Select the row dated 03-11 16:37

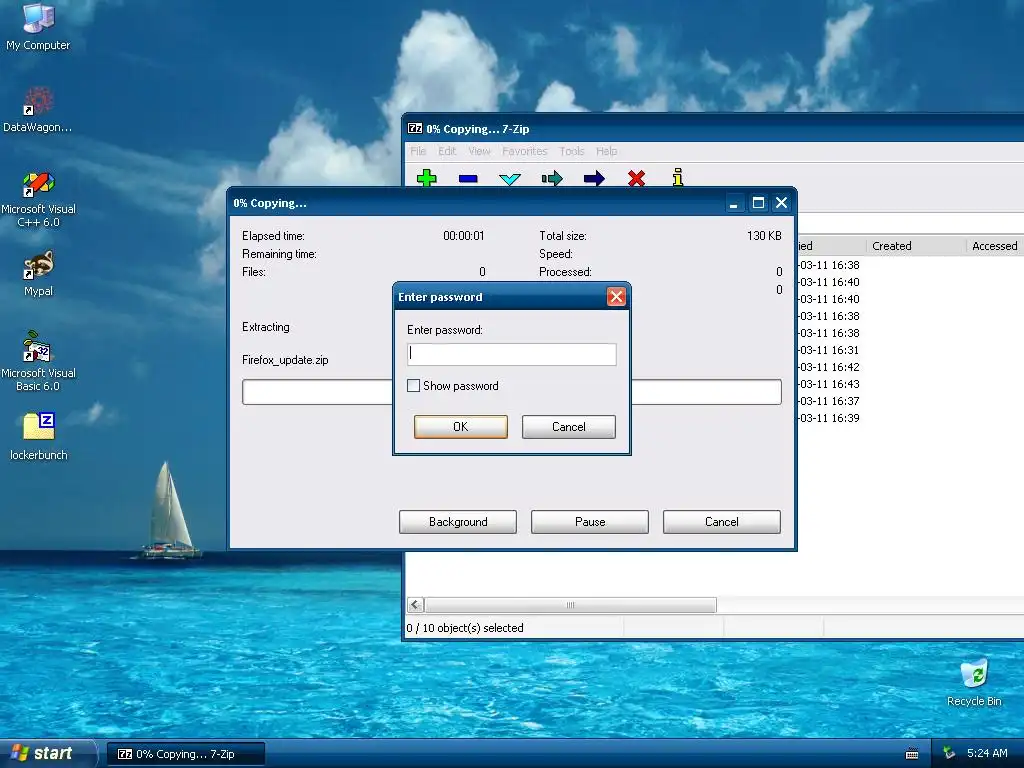point(829,401)
